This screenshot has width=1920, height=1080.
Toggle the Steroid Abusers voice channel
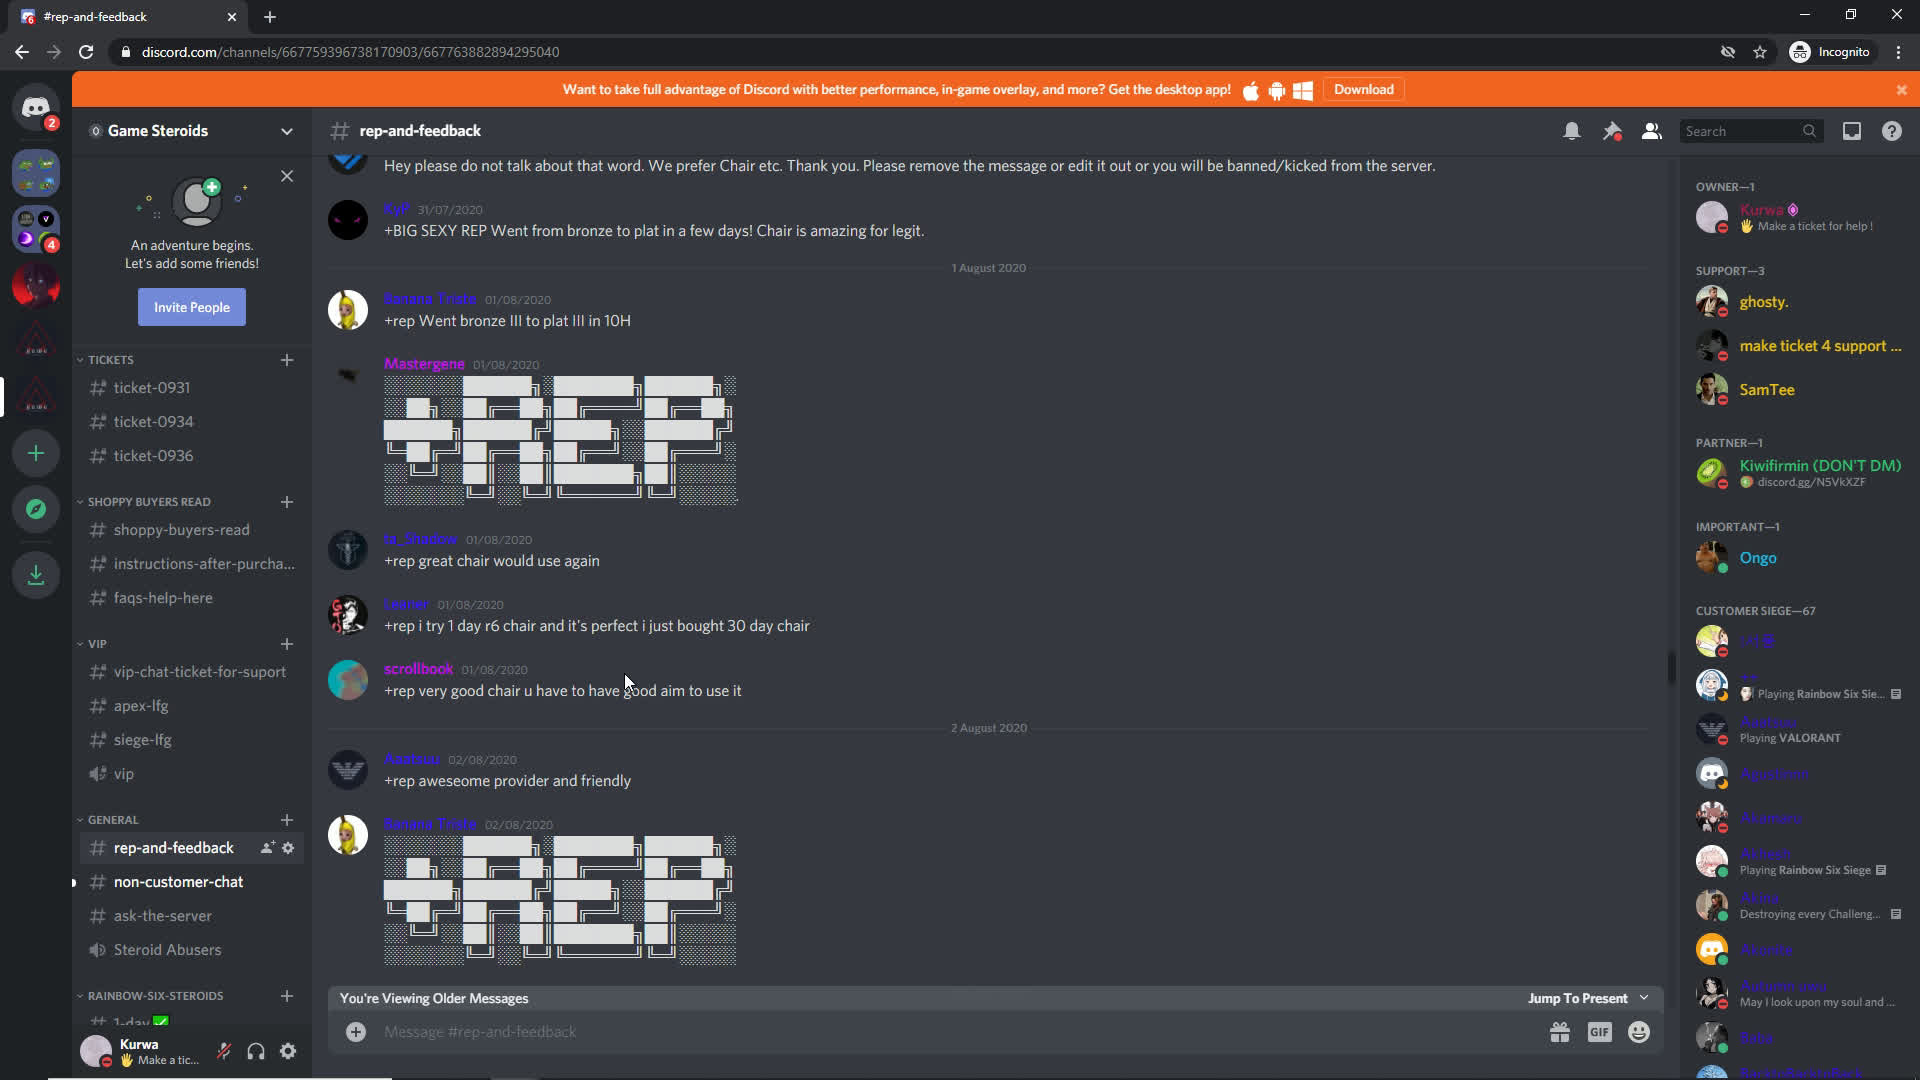[x=166, y=948]
